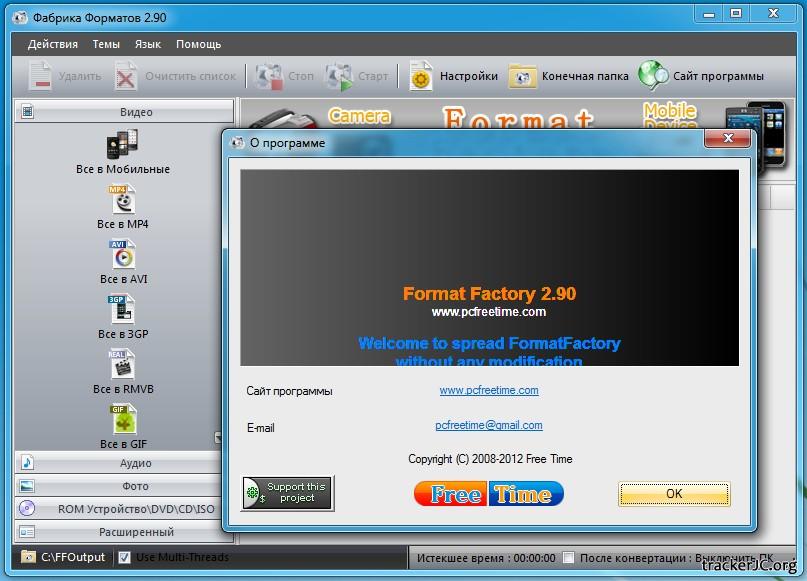
Task: Click the Free Time logo banner
Action: pos(489,494)
